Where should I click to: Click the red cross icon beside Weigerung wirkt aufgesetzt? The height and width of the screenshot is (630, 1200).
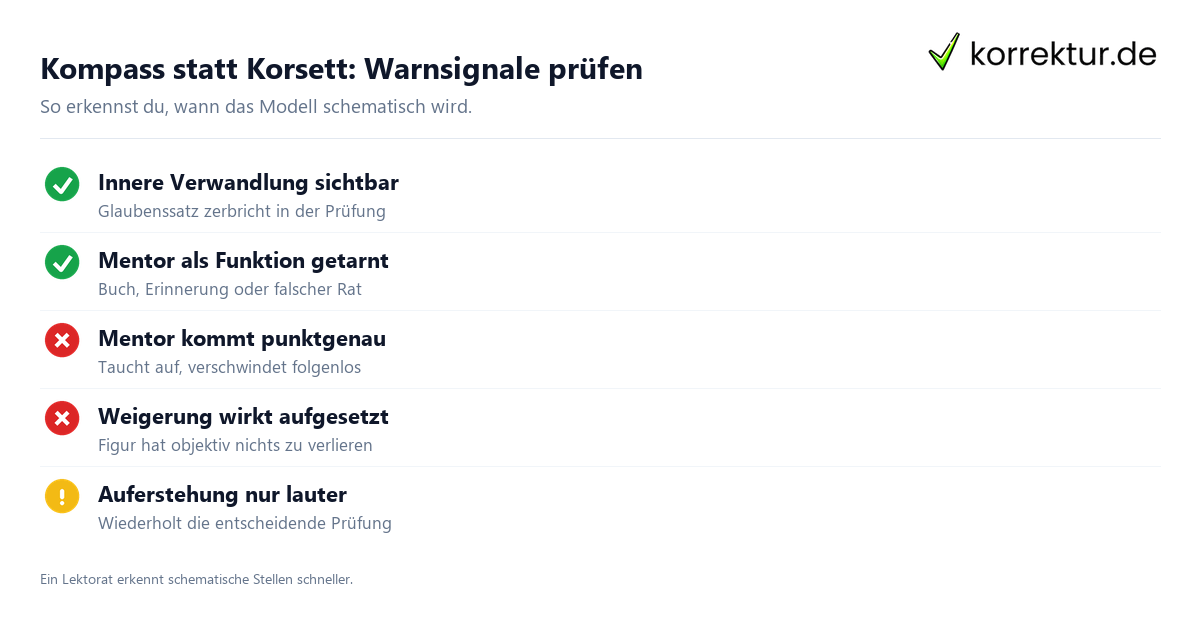(62, 418)
